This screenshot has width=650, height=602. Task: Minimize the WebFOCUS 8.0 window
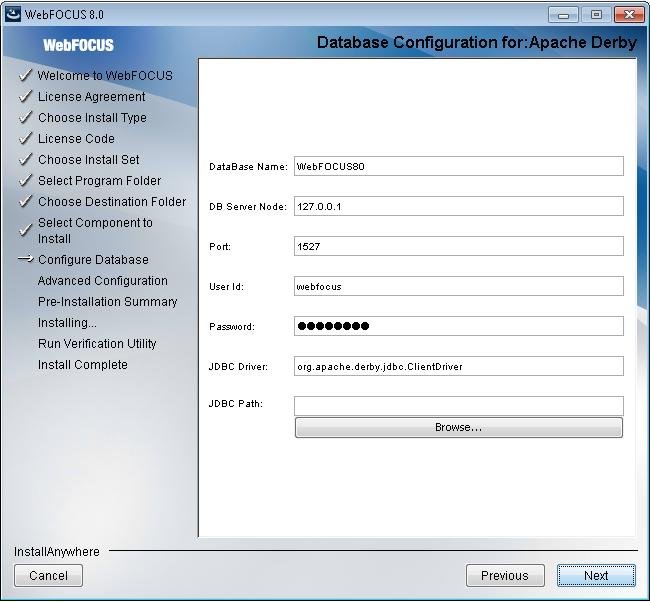click(x=563, y=15)
